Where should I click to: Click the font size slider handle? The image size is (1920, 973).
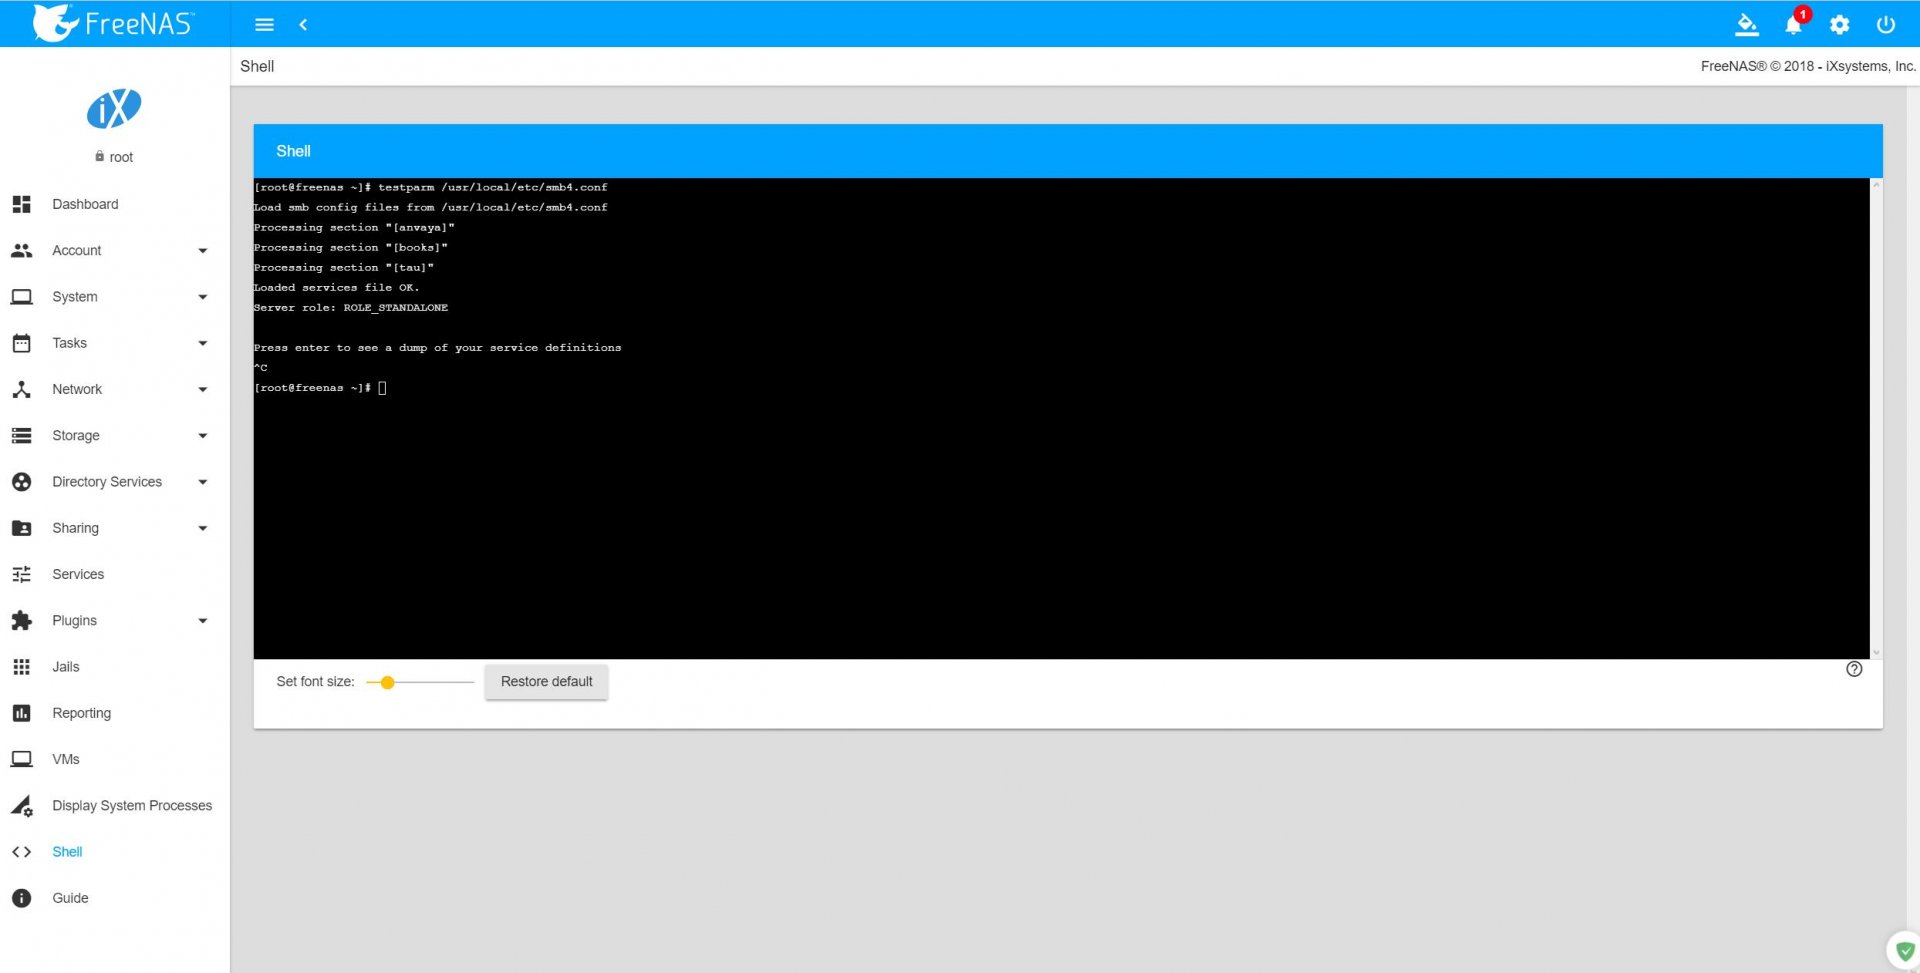[x=387, y=682]
